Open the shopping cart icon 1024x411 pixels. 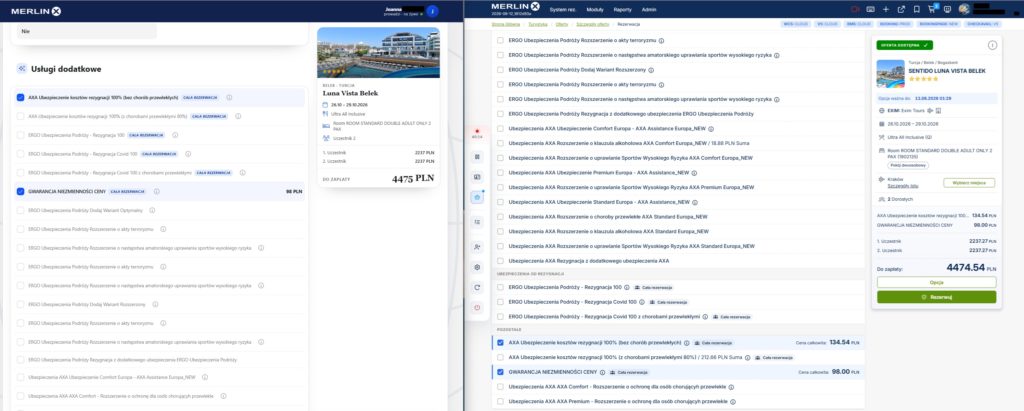(x=933, y=8)
